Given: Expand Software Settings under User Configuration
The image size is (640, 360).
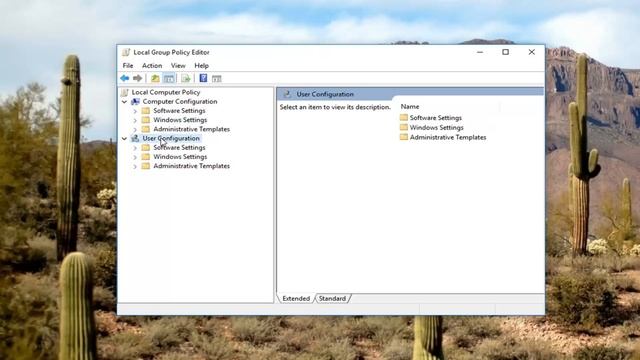Looking at the screenshot, I should (x=135, y=148).
